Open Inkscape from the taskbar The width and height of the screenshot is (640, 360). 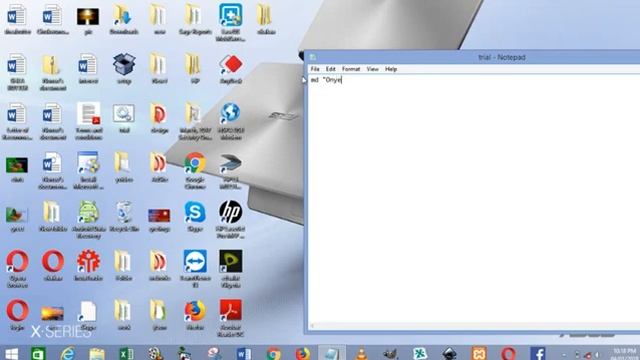(x=449, y=353)
